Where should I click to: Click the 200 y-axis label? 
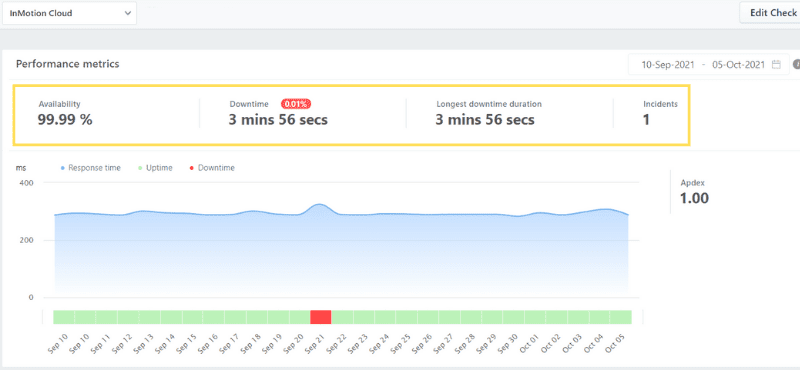(27, 240)
